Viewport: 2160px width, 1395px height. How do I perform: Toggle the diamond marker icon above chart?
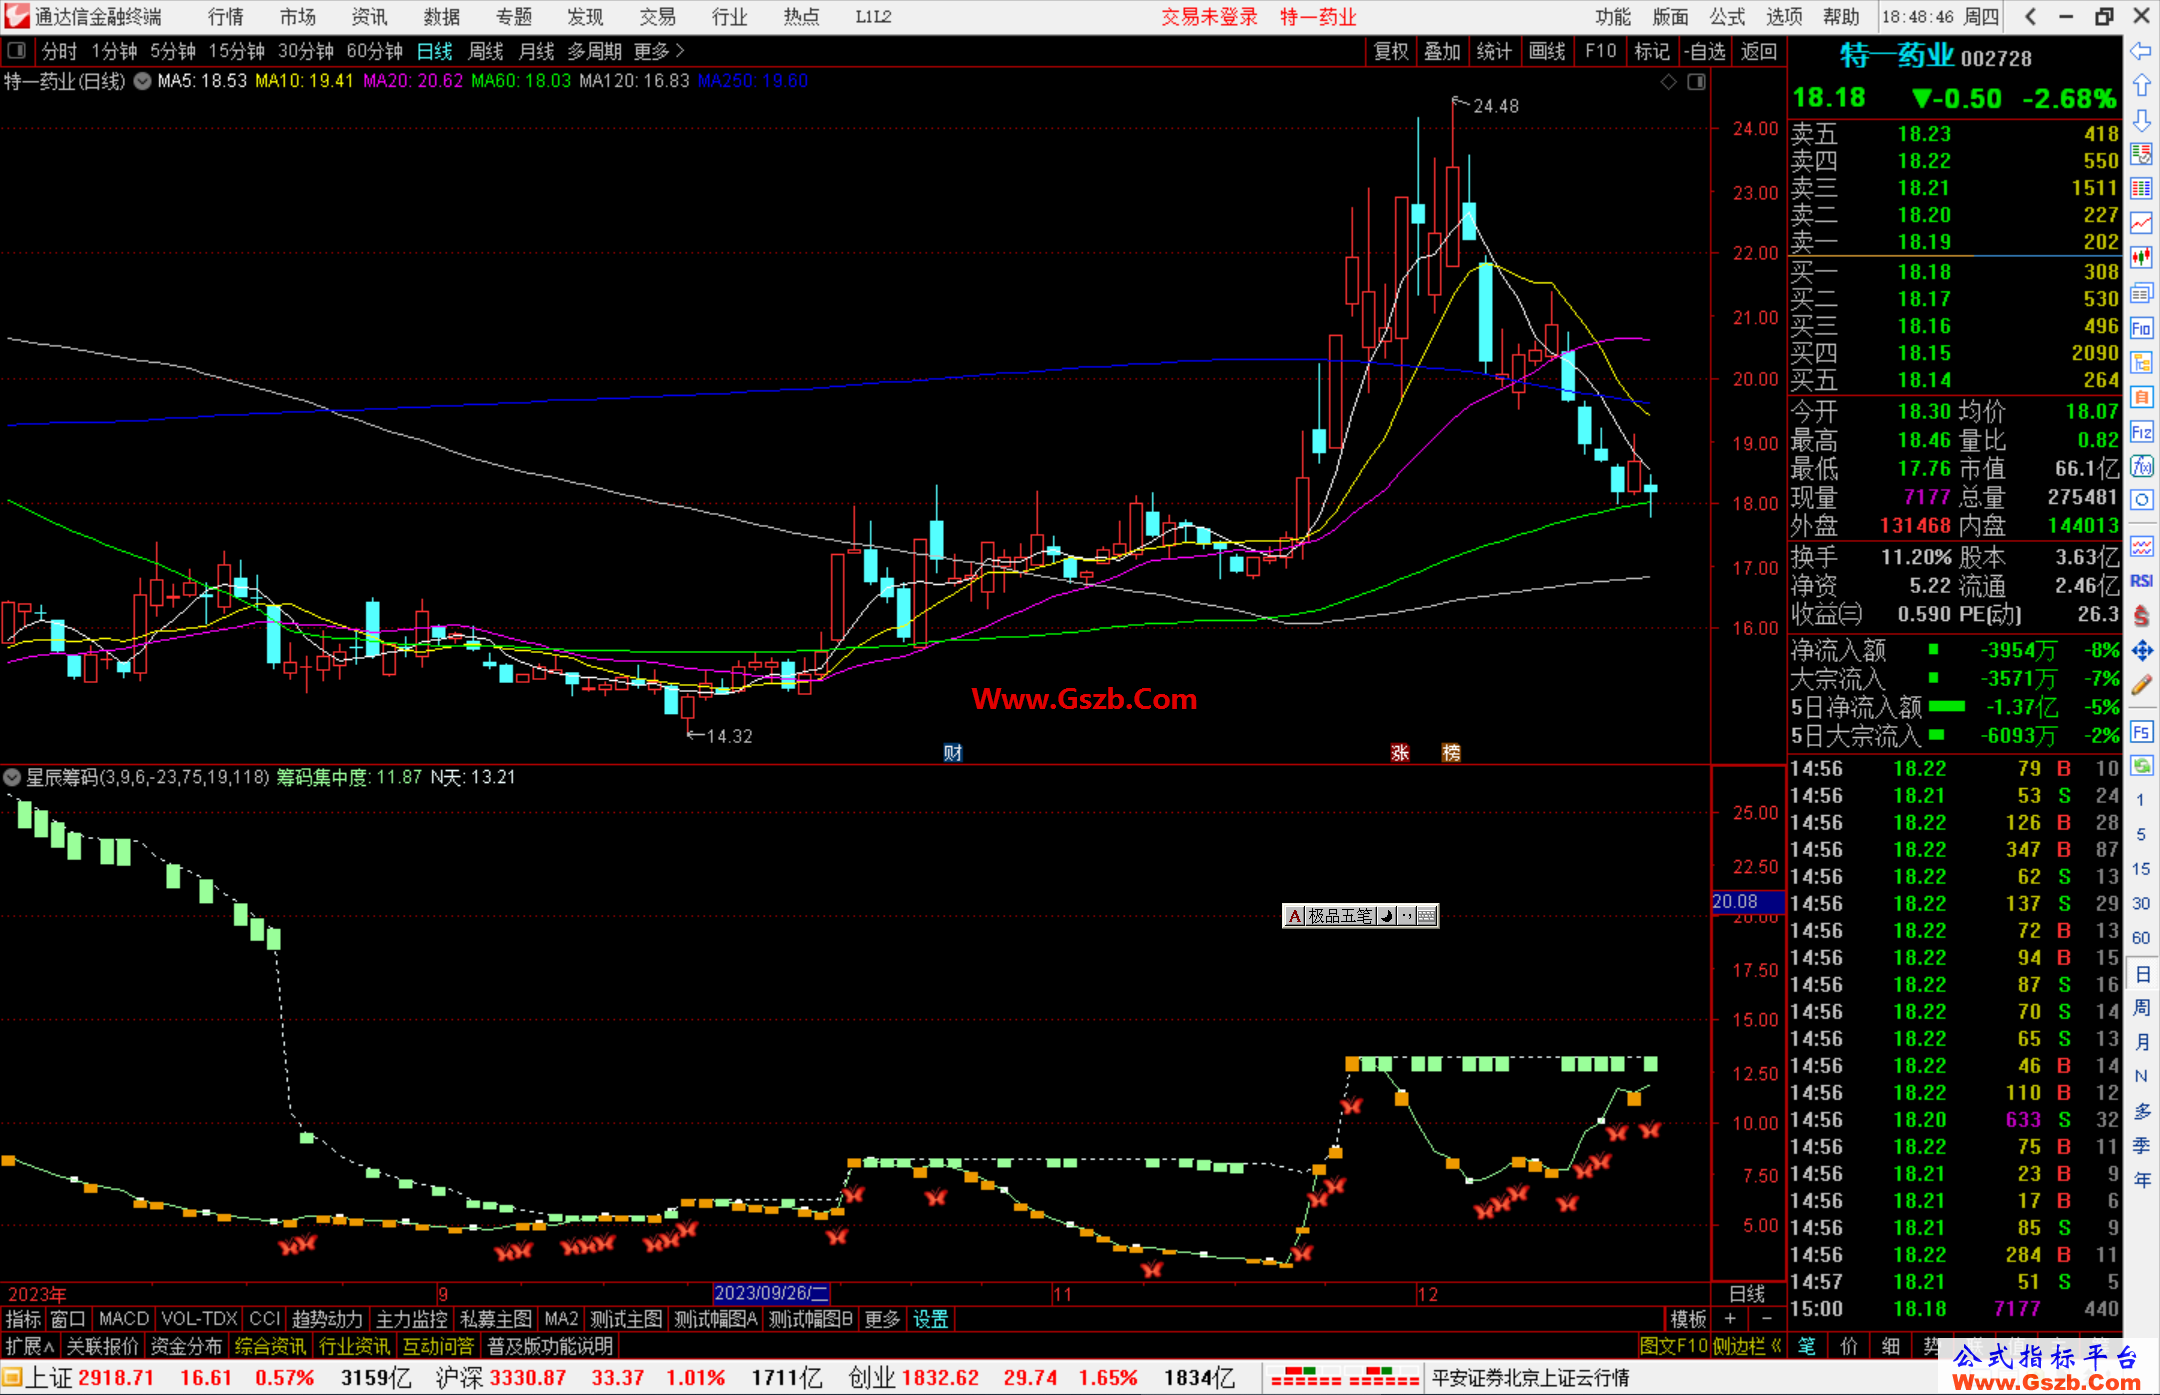1668,82
